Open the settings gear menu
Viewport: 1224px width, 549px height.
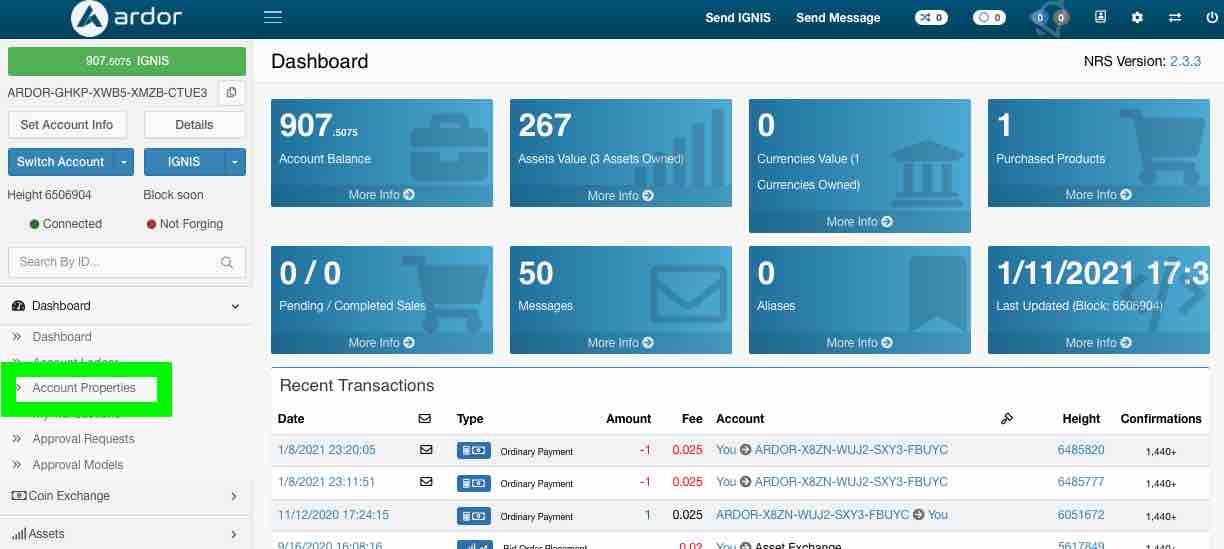pyautogui.click(x=1137, y=18)
